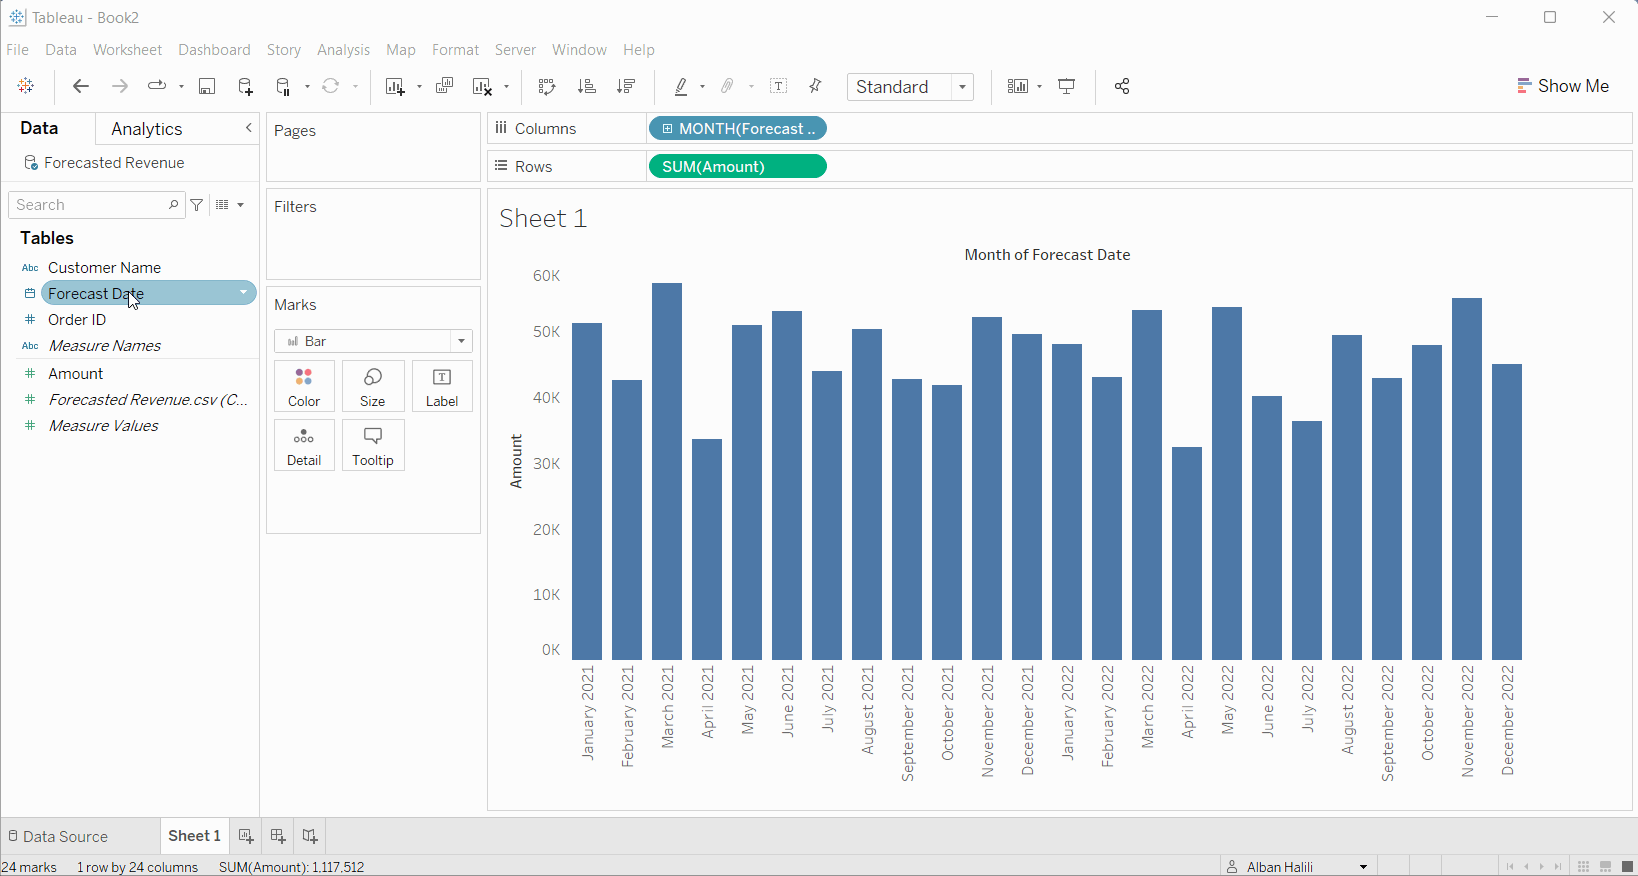Screen dimensions: 1638x876
Task: Click the Swap rows and columns icon
Action: click(x=546, y=87)
